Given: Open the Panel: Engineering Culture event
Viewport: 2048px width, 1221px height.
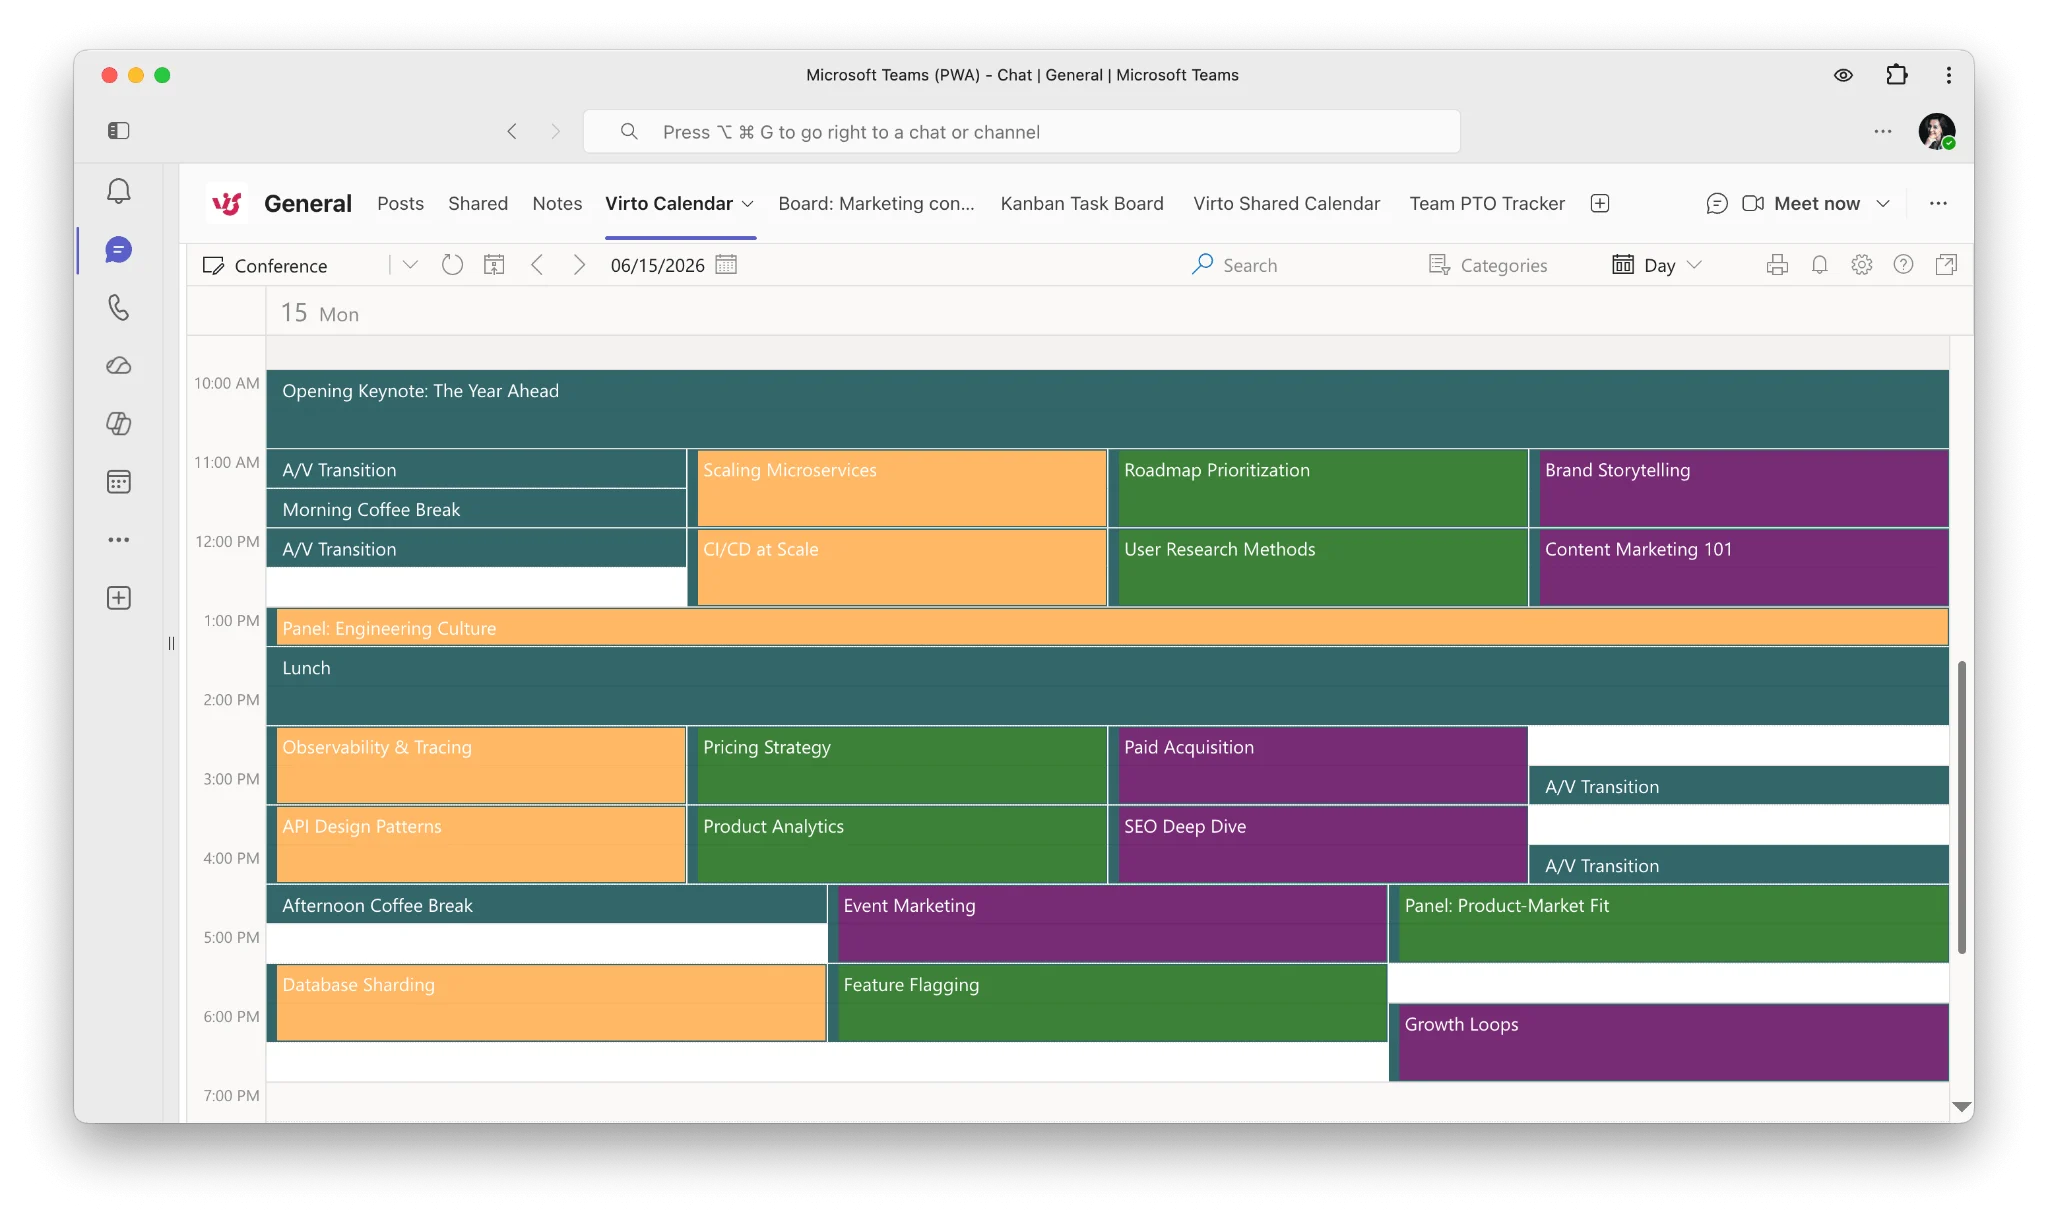Looking at the screenshot, I should (1107, 627).
